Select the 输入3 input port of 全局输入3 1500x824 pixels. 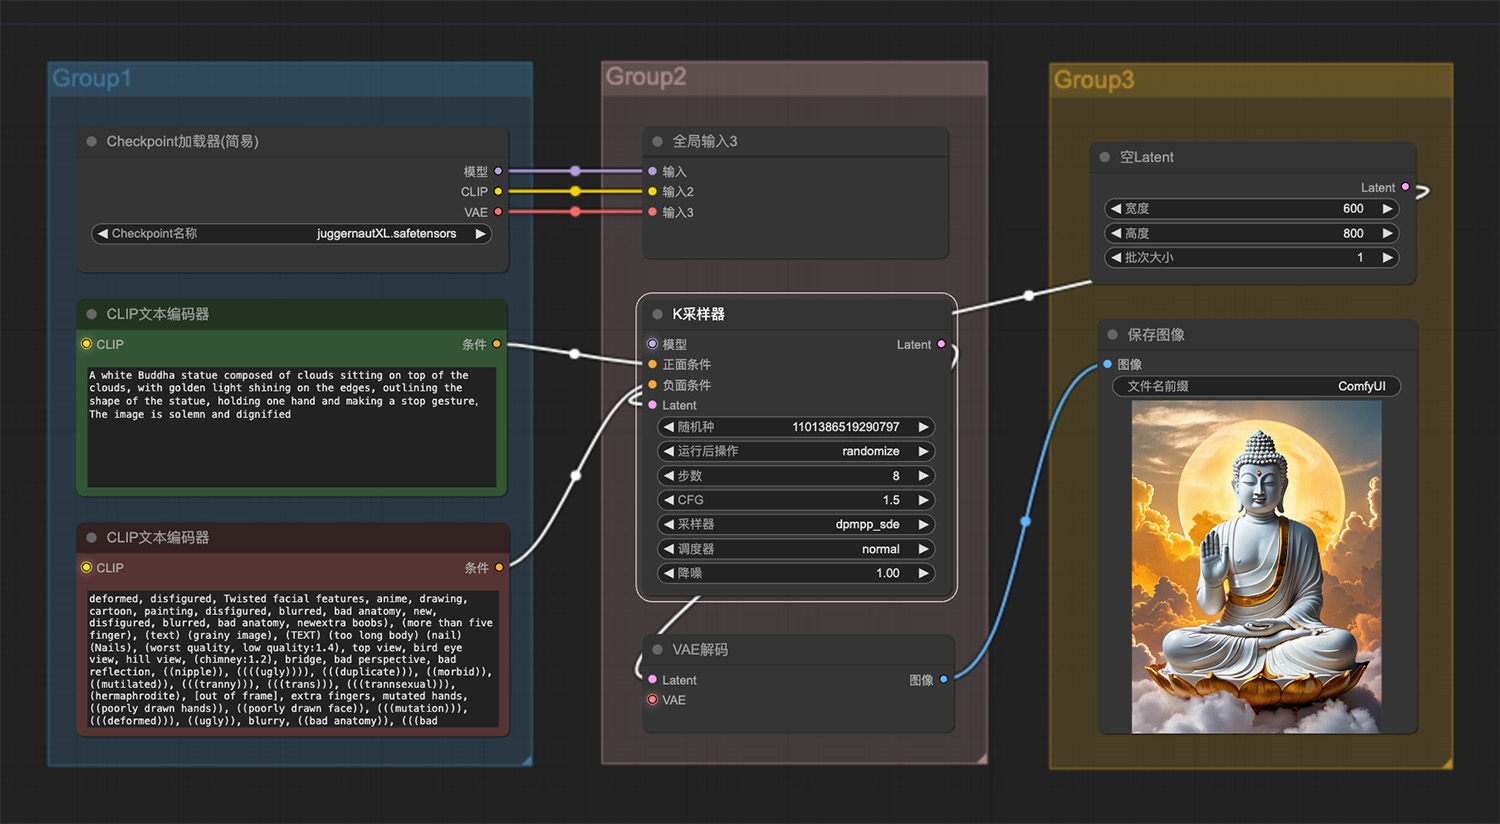coord(653,212)
